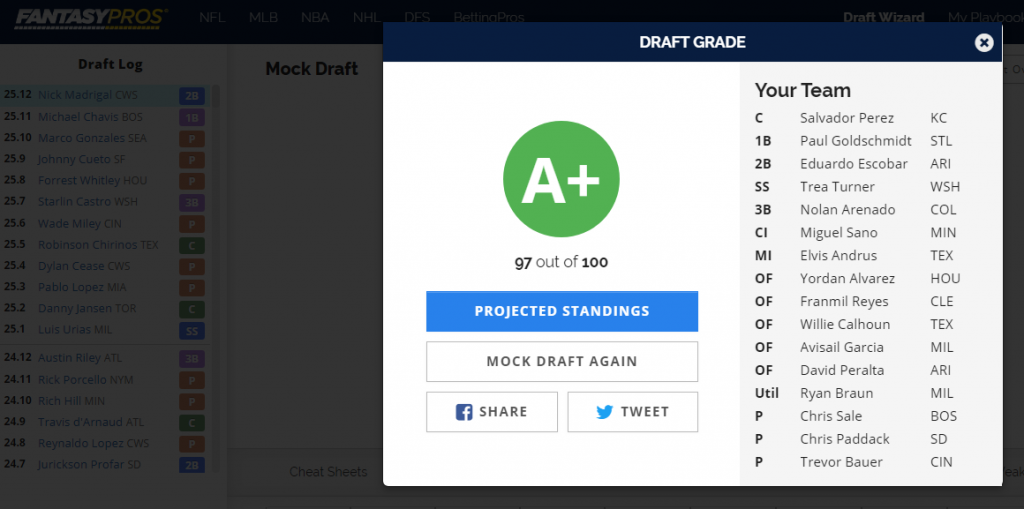The width and height of the screenshot is (1024, 509).
Task: Click the SS badge beside Luis Urias
Action: click(191, 330)
